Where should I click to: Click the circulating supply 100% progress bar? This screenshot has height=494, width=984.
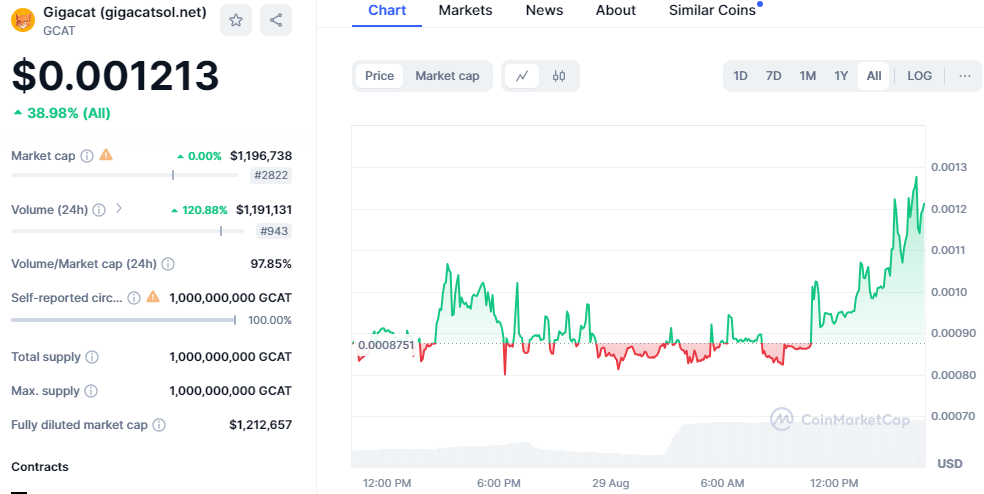click(124, 320)
